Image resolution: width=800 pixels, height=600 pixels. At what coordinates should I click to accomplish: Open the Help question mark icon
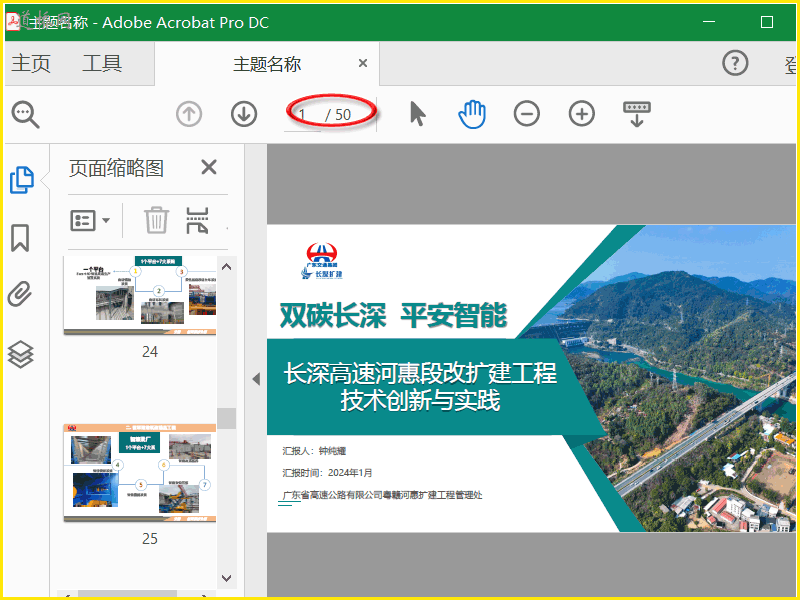pyautogui.click(x=735, y=63)
